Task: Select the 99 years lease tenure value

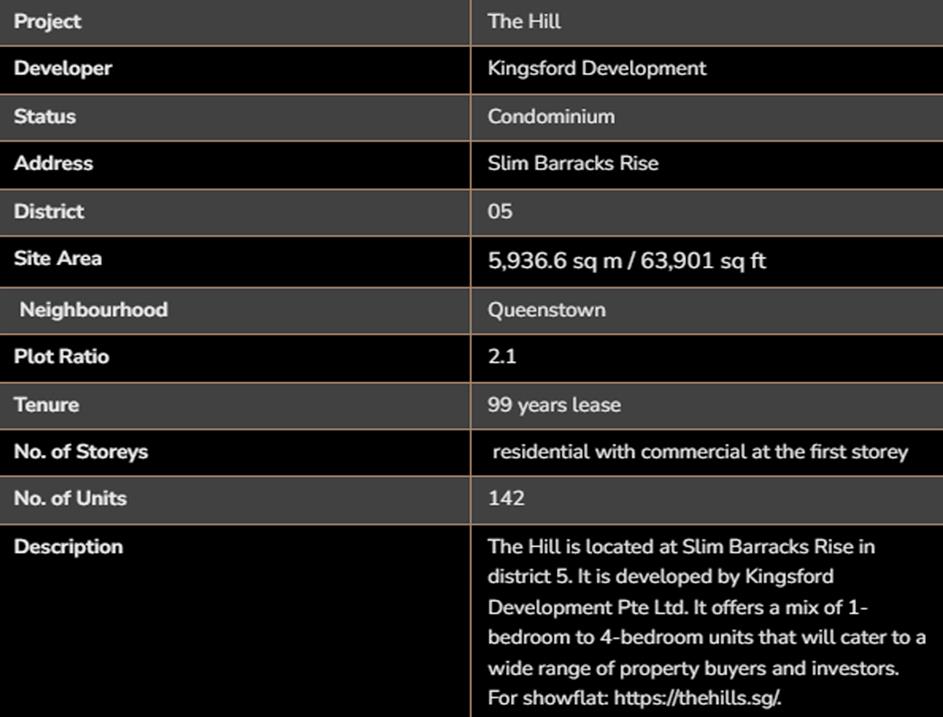Action: click(x=554, y=404)
